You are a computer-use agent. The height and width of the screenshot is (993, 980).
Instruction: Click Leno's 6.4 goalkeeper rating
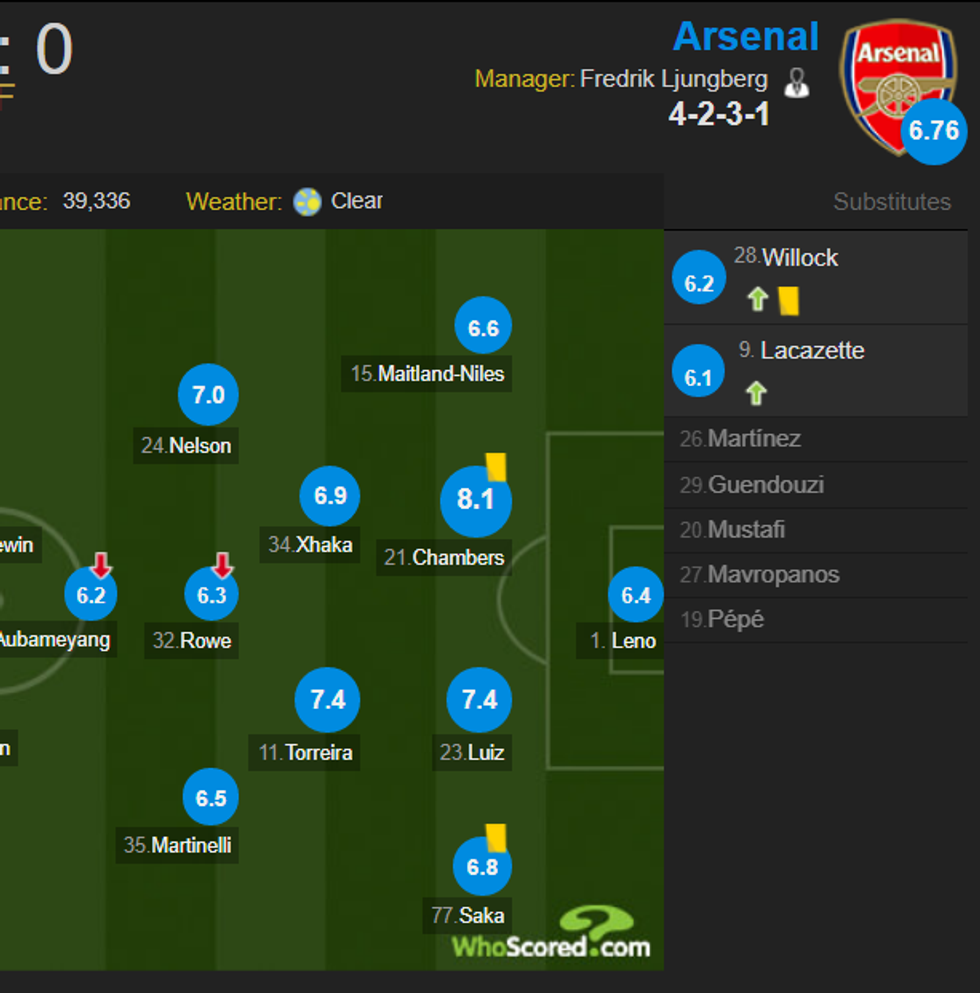coord(635,596)
